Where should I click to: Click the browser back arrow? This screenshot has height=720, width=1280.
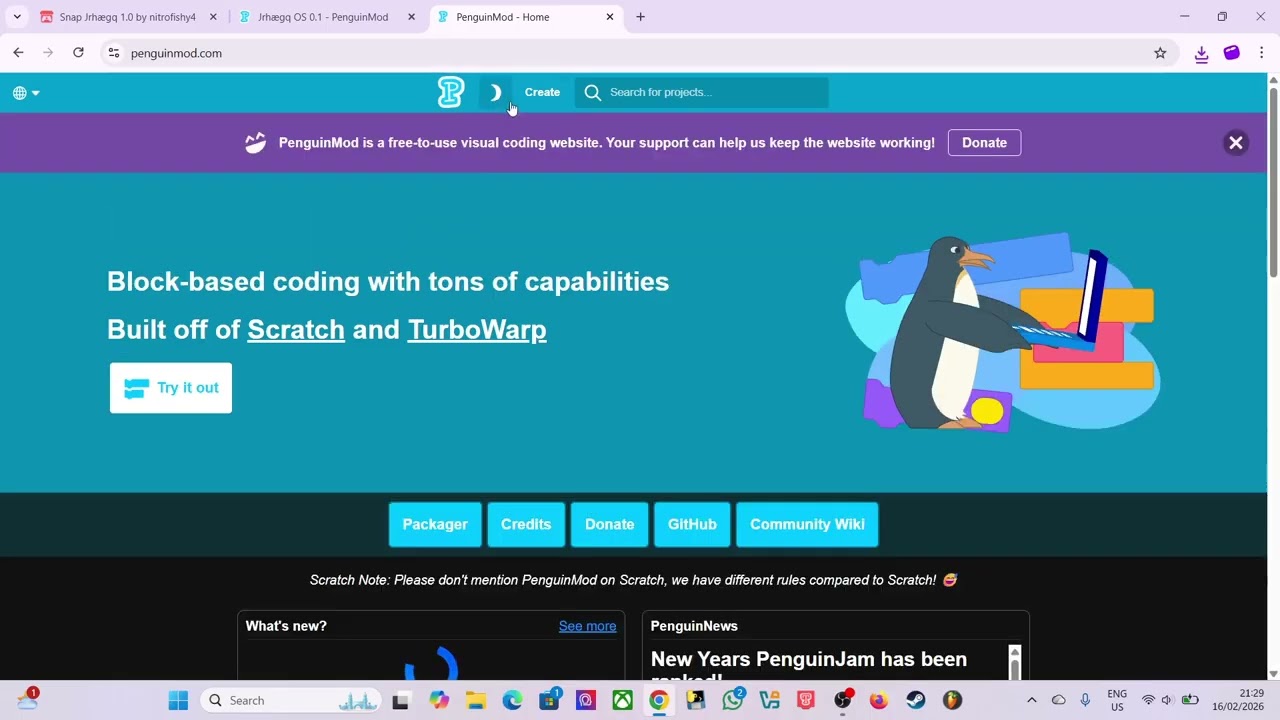pyautogui.click(x=18, y=53)
